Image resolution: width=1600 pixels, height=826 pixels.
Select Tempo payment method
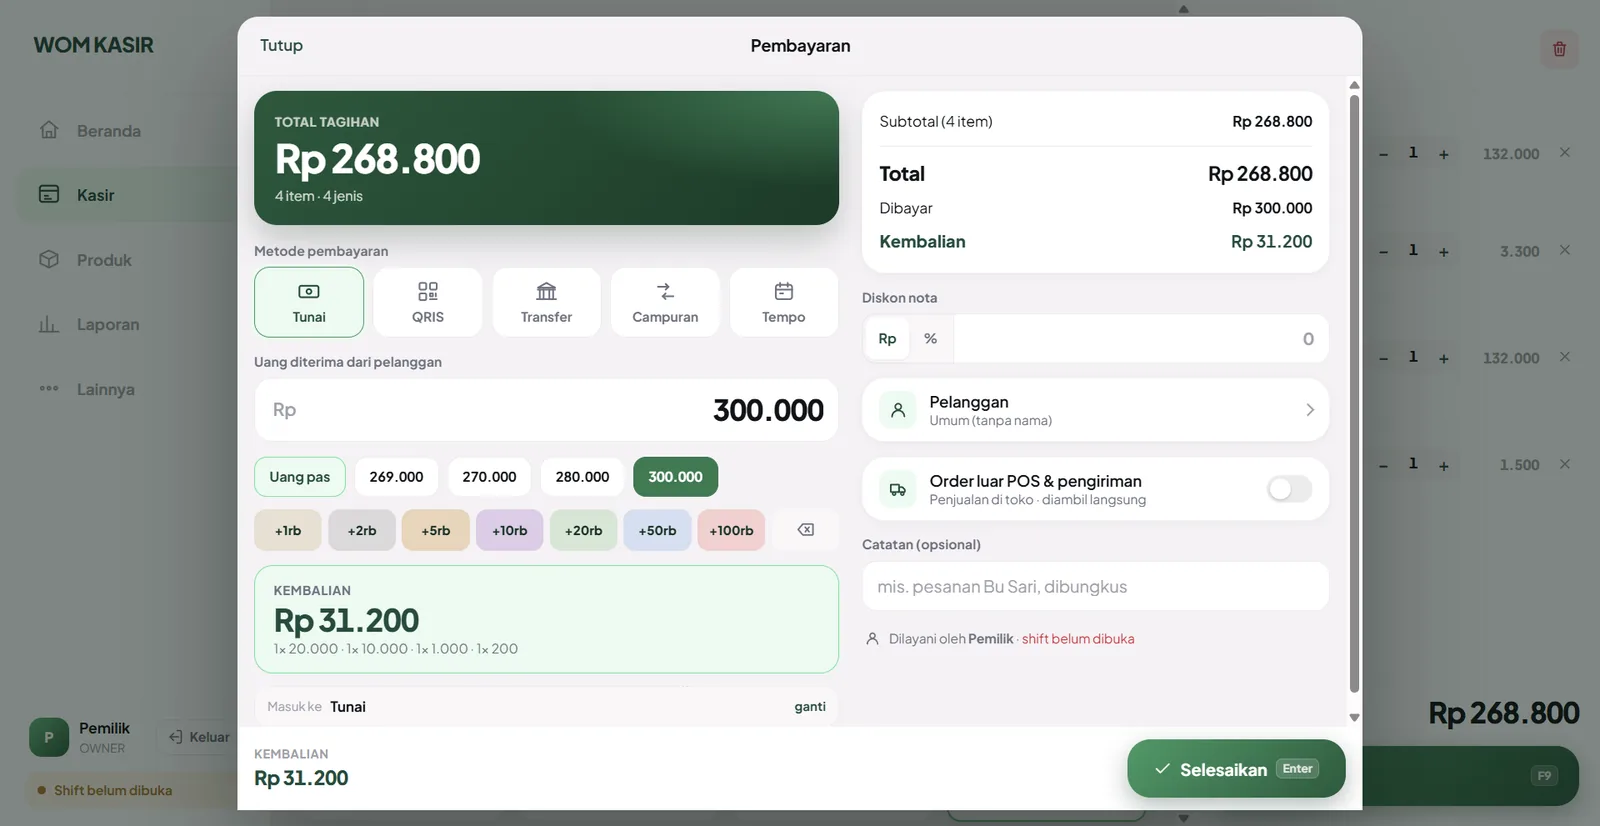784,302
